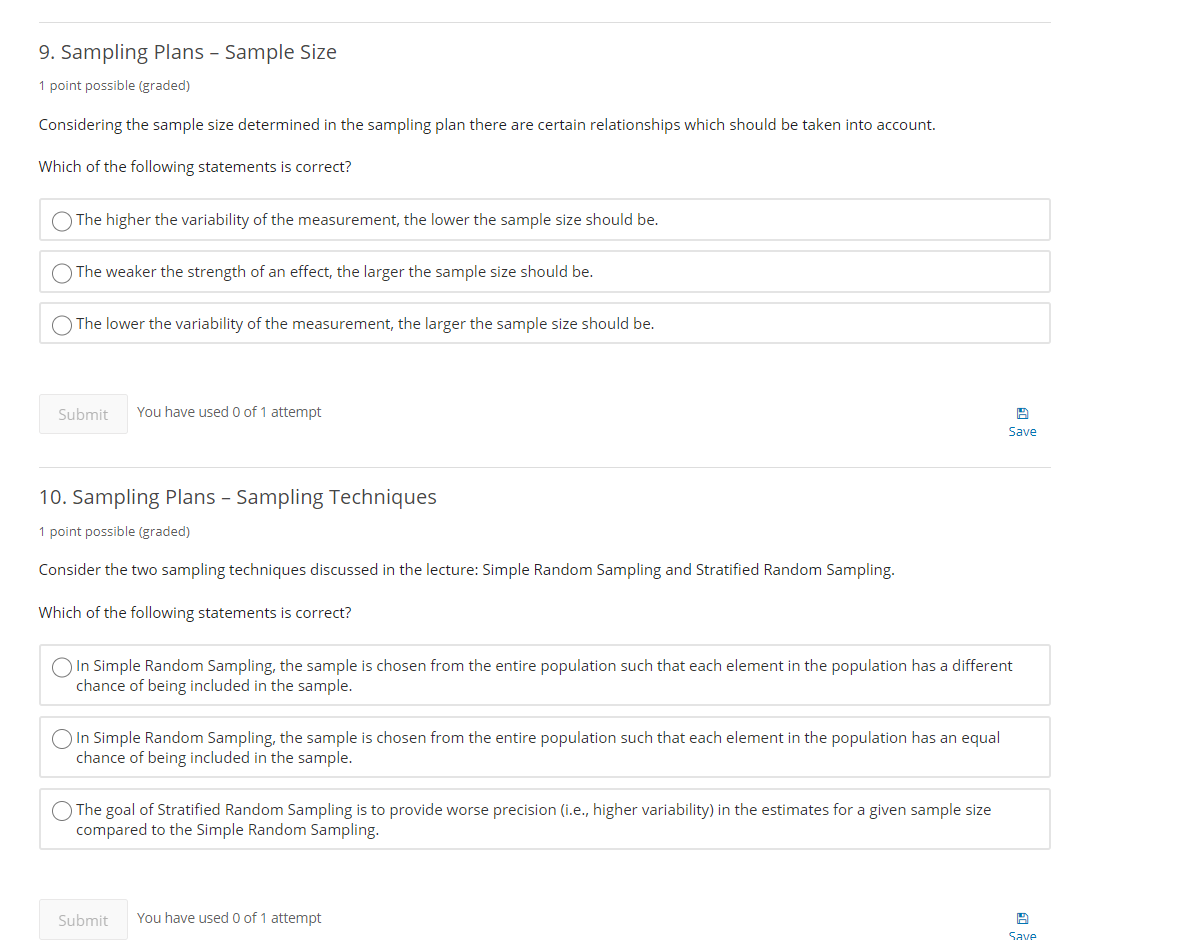Select radio button for 'lower variability, larger sample size'
1181x940 pixels.
click(61, 325)
